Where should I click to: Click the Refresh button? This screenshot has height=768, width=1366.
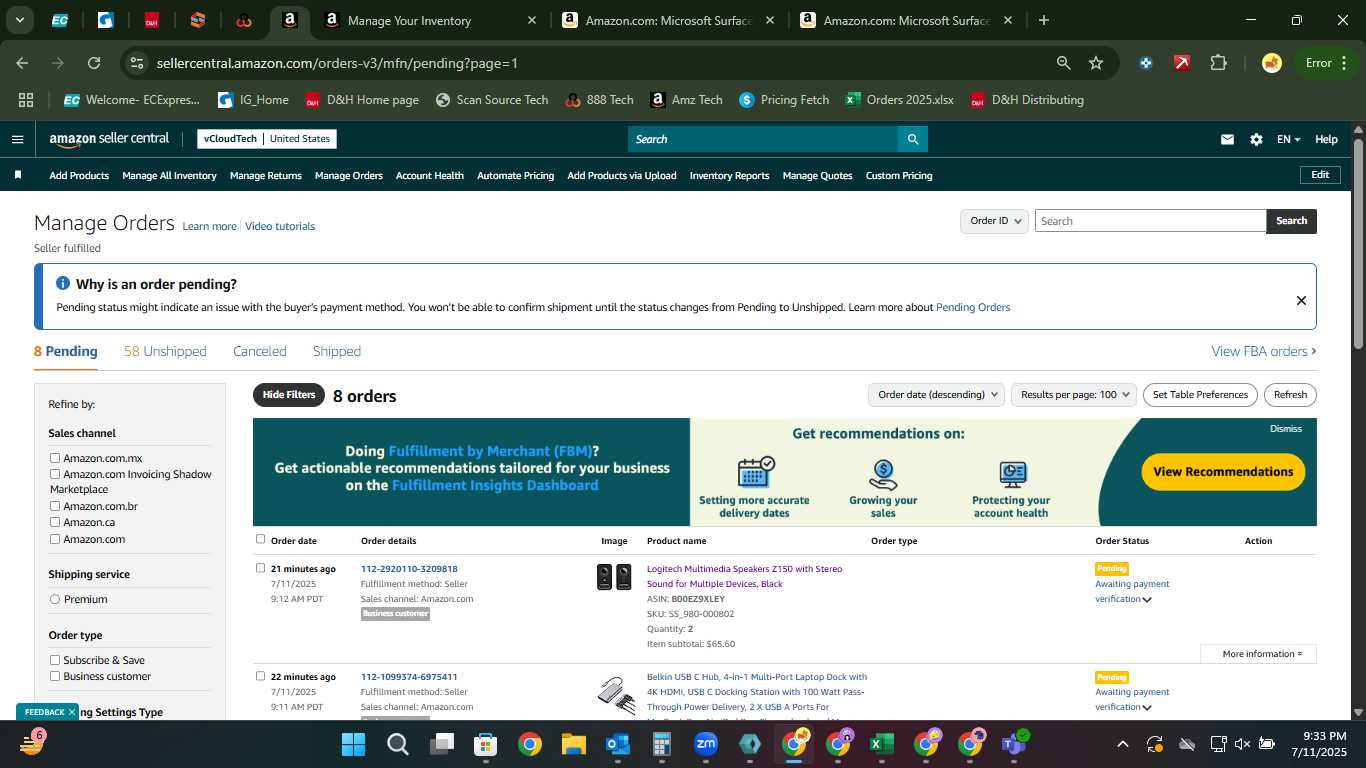tap(1290, 395)
